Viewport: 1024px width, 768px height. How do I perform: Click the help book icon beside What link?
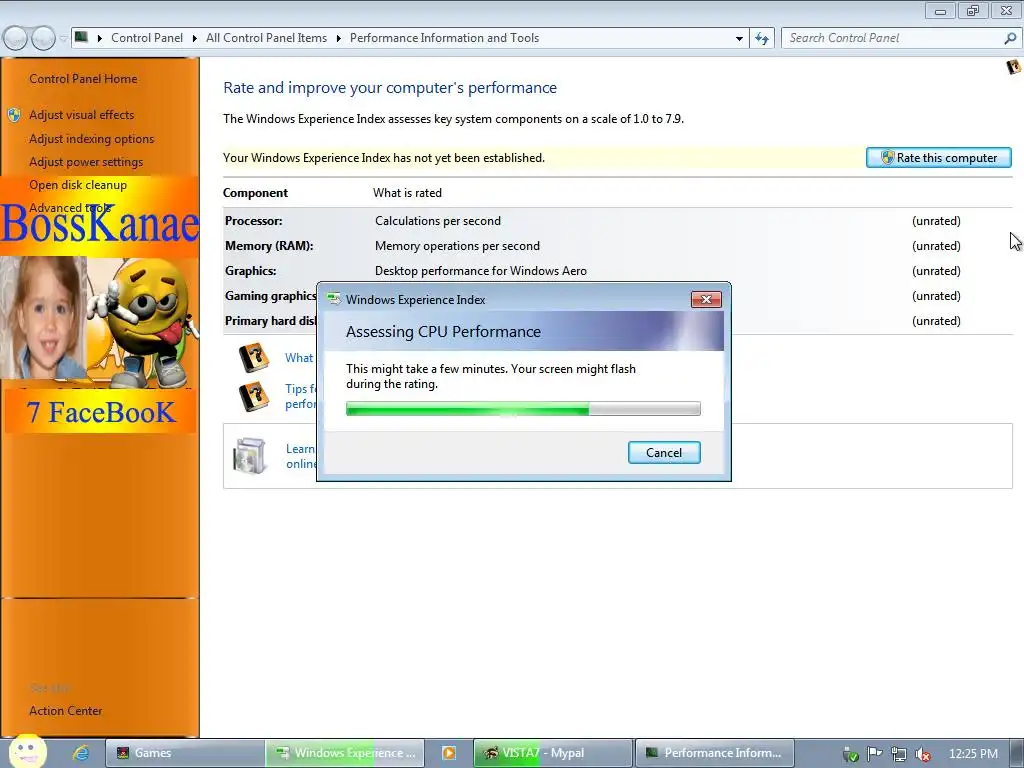coord(253,358)
